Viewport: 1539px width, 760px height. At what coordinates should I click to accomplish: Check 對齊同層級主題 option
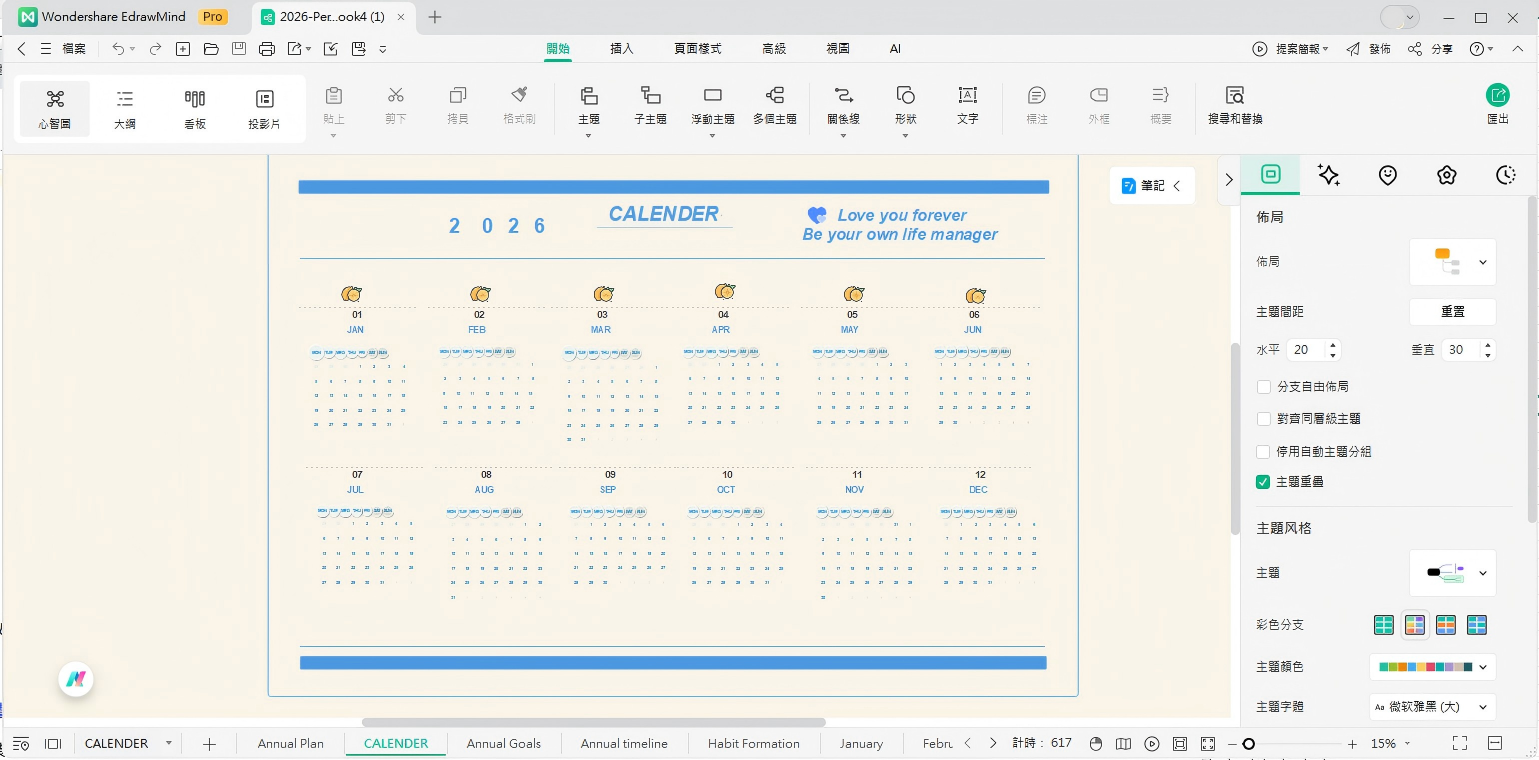click(x=1264, y=419)
